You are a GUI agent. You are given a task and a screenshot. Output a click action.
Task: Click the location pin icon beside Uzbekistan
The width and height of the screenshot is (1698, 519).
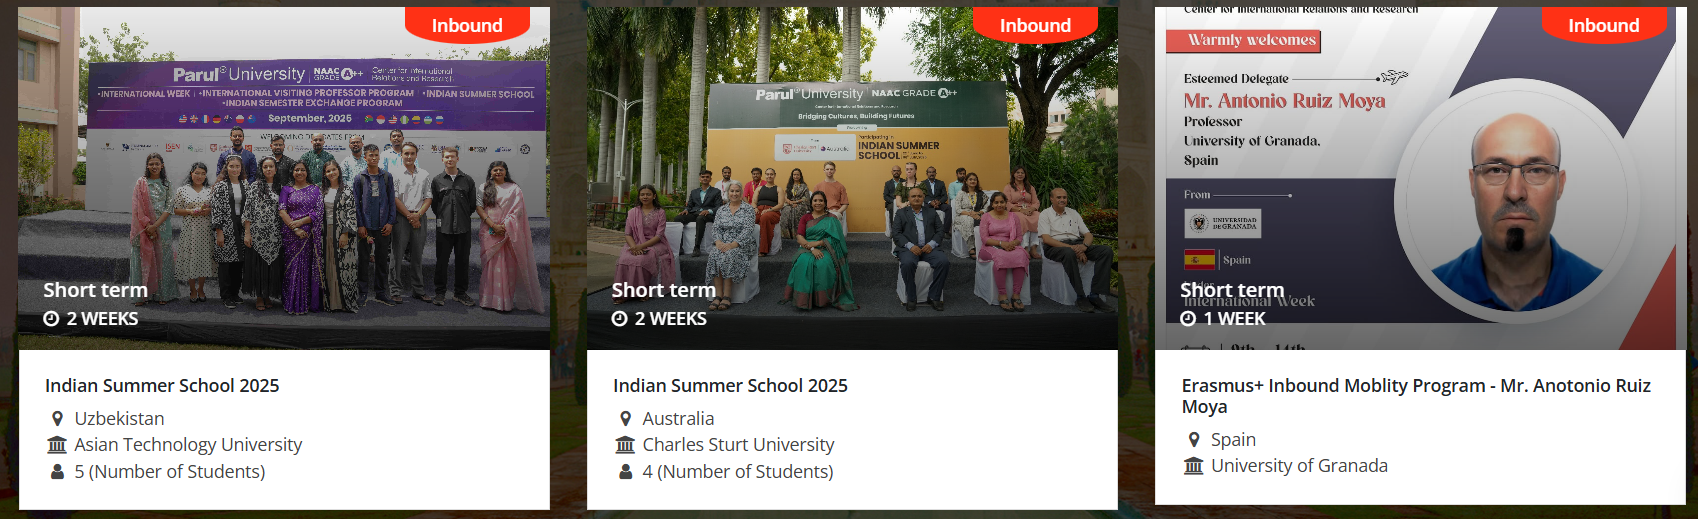pos(57,419)
